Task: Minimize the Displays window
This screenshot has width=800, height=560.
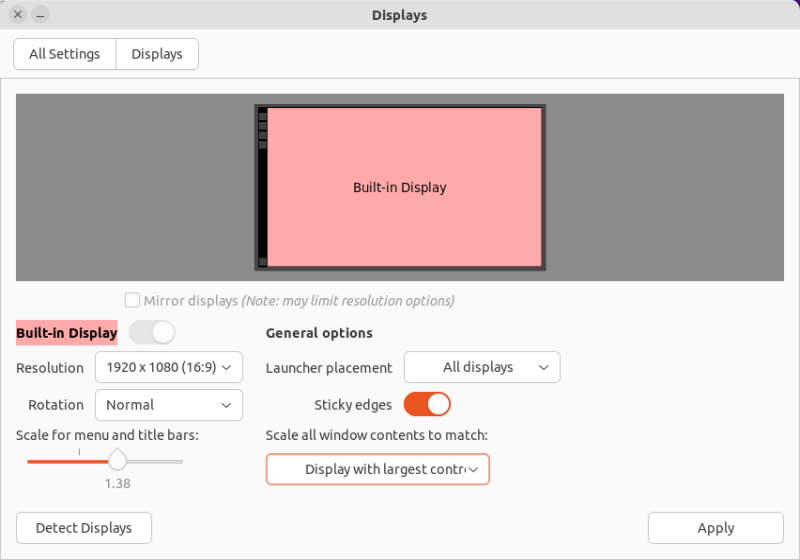Action: pos(39,15)
